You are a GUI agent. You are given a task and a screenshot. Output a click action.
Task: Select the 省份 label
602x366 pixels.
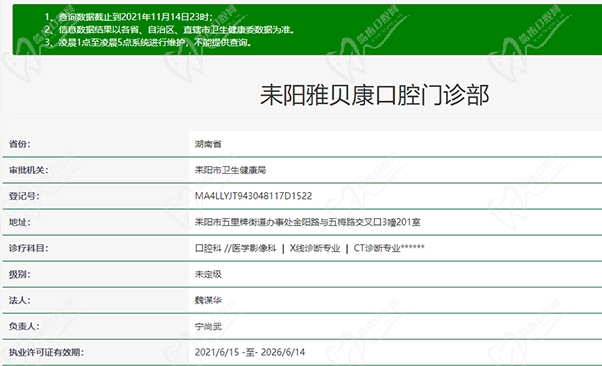click(20, 144)
